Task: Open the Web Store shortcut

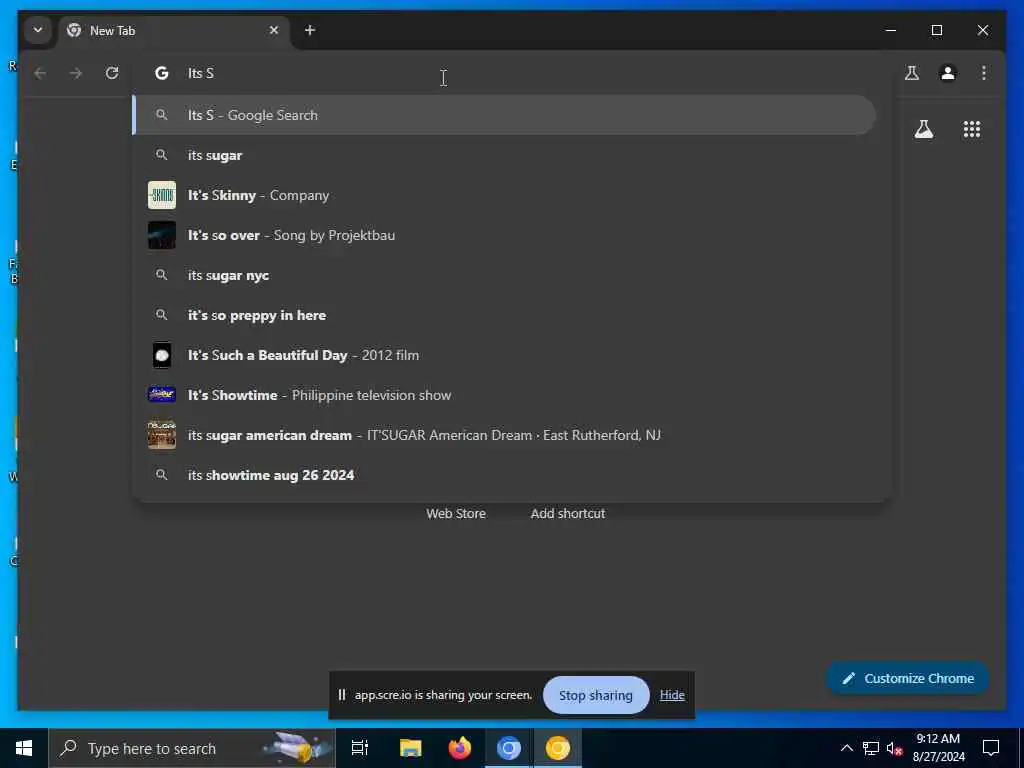Action: point(456,513)
